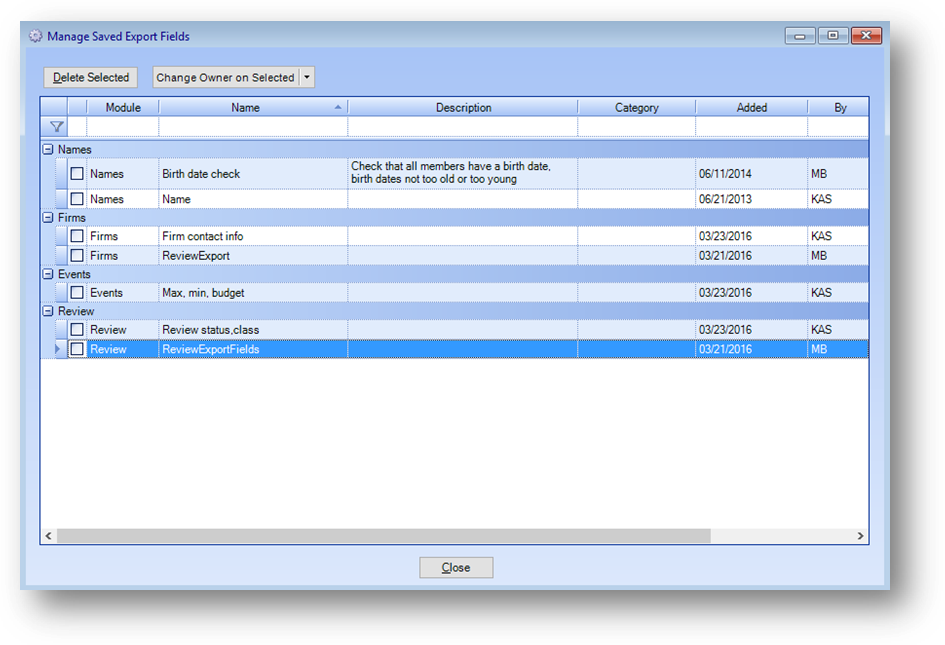Select the highlighted 'ReviewExportFields' cell

point(253,349)
